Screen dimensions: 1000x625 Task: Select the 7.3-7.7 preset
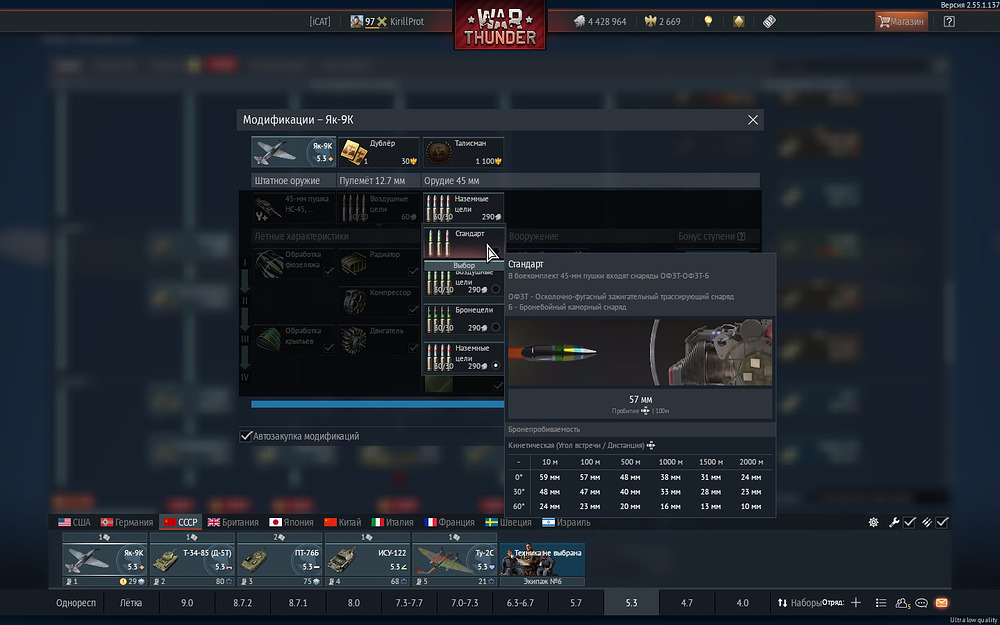409,603
